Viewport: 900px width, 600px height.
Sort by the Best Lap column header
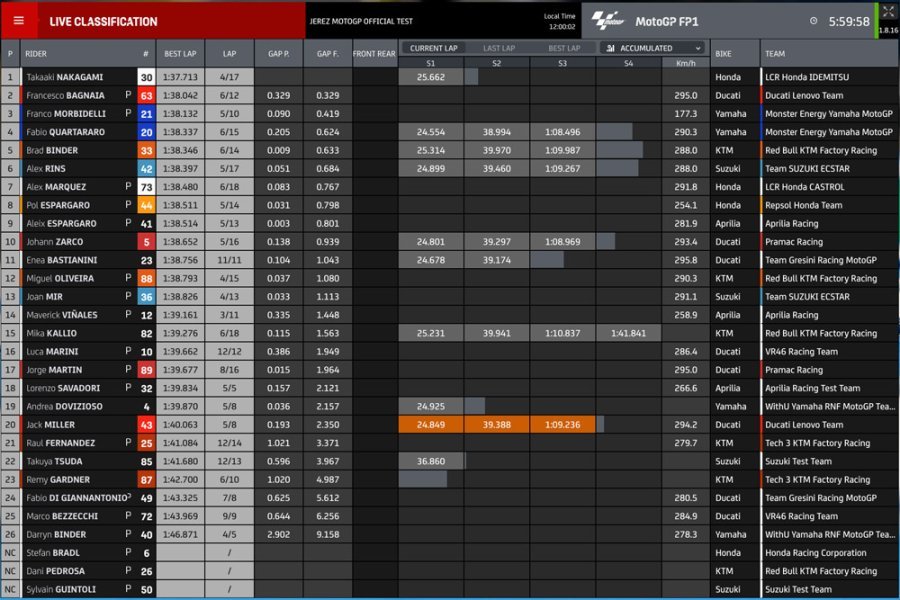click(x=180, y=54)
